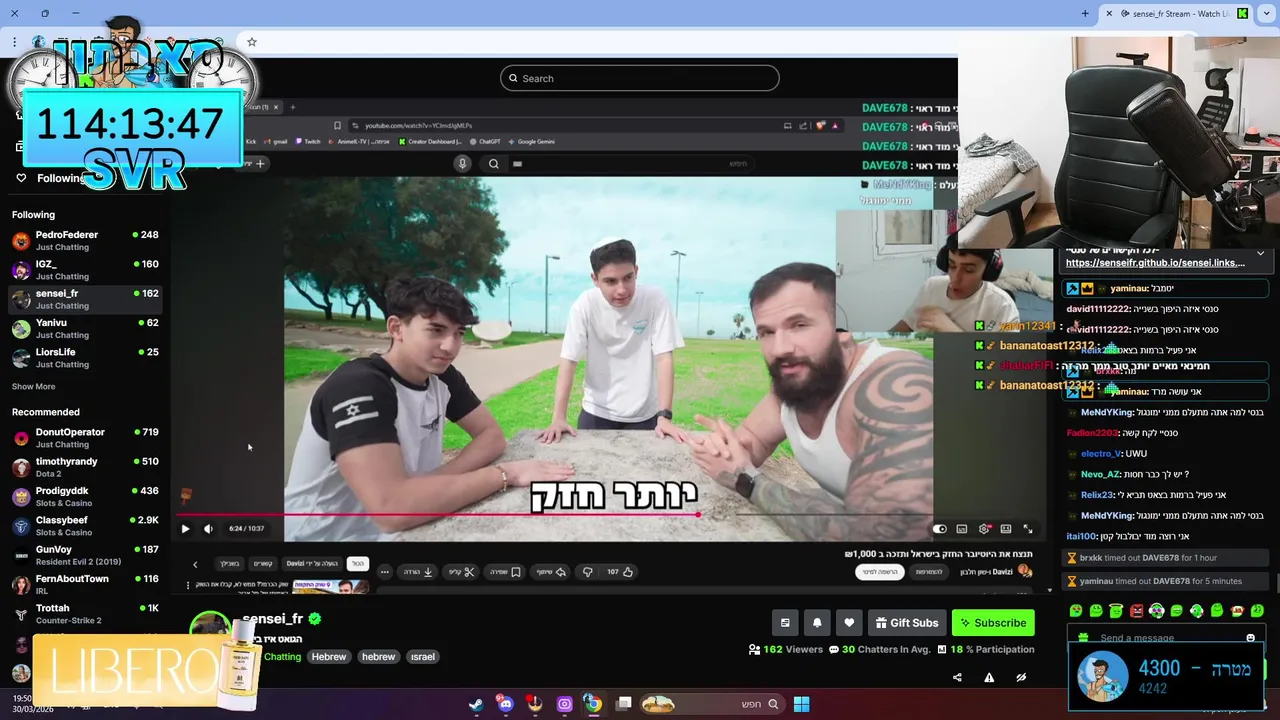Open ChatGPT bookmark in embedded browser
The height and width of the screenshot is (720, 1280).
coord(484,142)
